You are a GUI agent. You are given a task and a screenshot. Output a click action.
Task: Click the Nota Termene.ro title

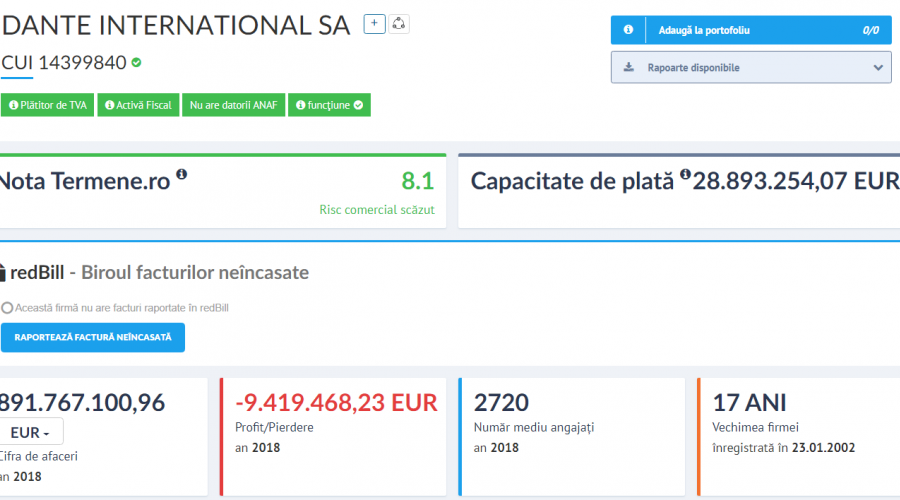pos(85,181)
